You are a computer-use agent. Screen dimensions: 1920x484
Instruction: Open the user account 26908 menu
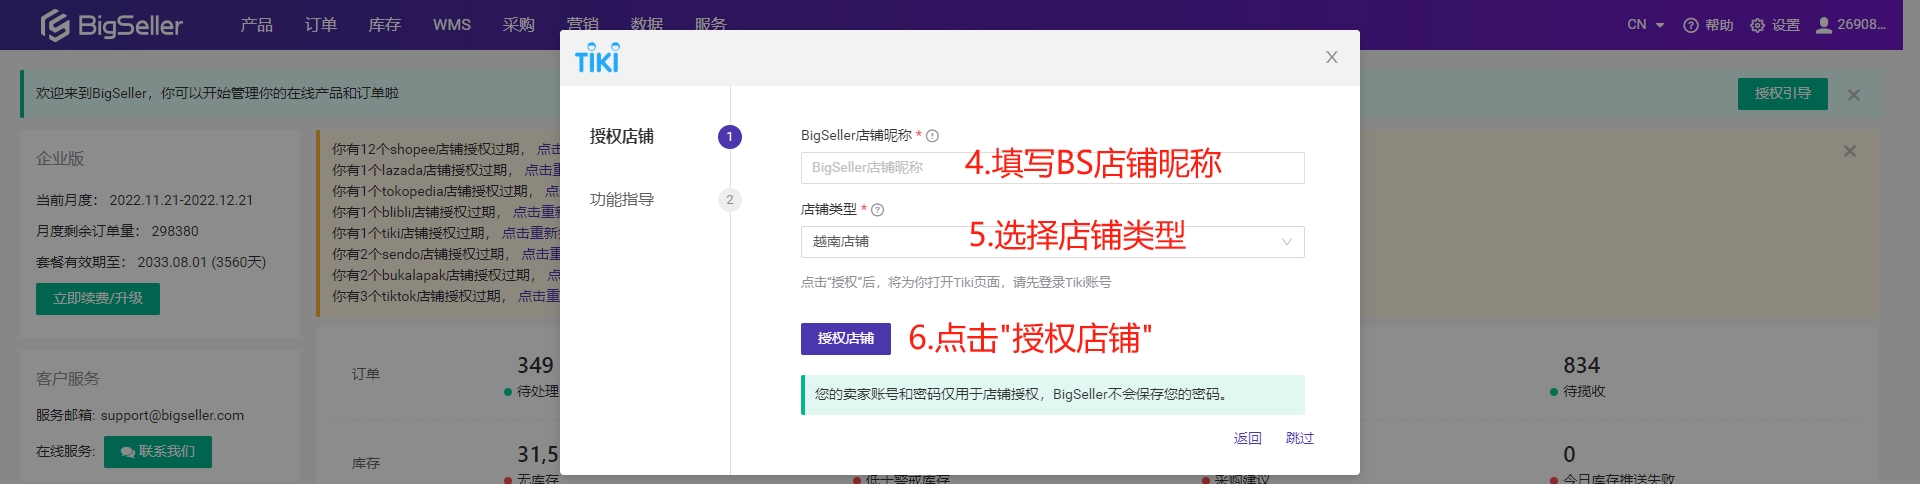click(1851, 25)
